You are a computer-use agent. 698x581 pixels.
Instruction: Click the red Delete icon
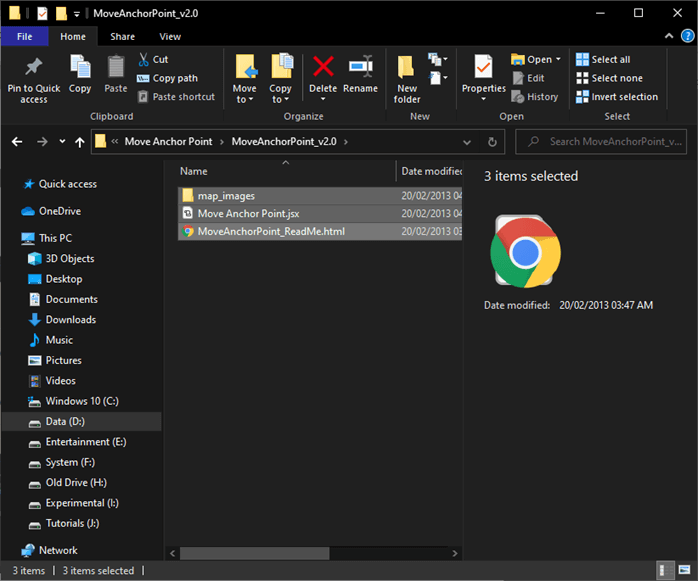pyautogui.click(x=323, y=67)
